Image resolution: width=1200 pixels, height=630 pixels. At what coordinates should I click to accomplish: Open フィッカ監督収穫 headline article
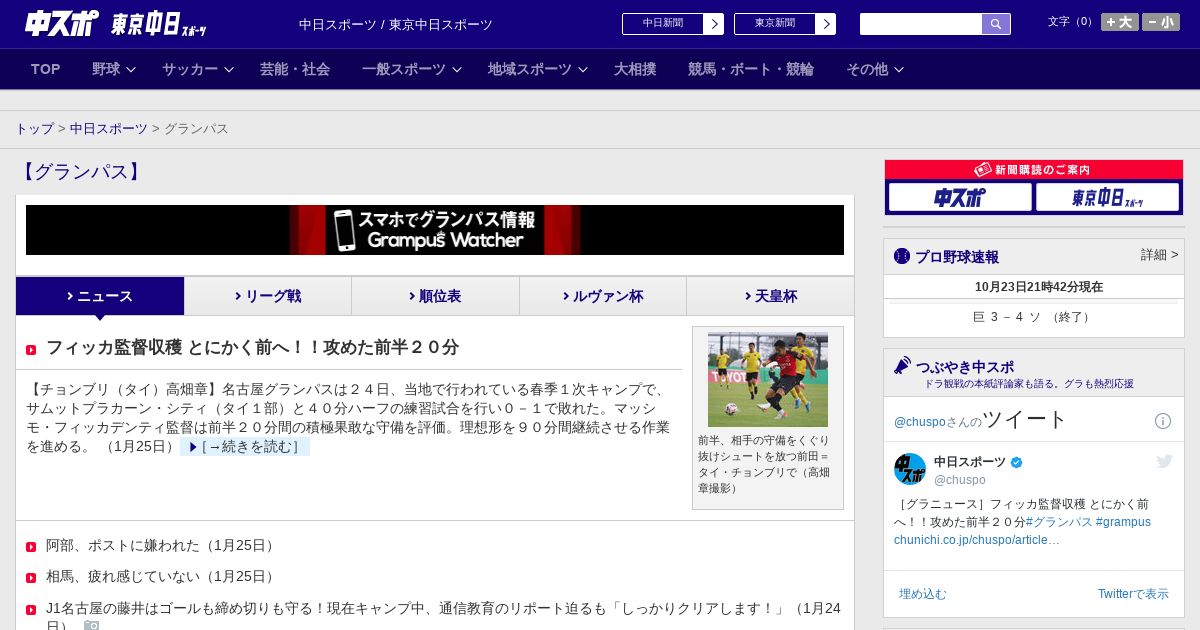point(252,348)
